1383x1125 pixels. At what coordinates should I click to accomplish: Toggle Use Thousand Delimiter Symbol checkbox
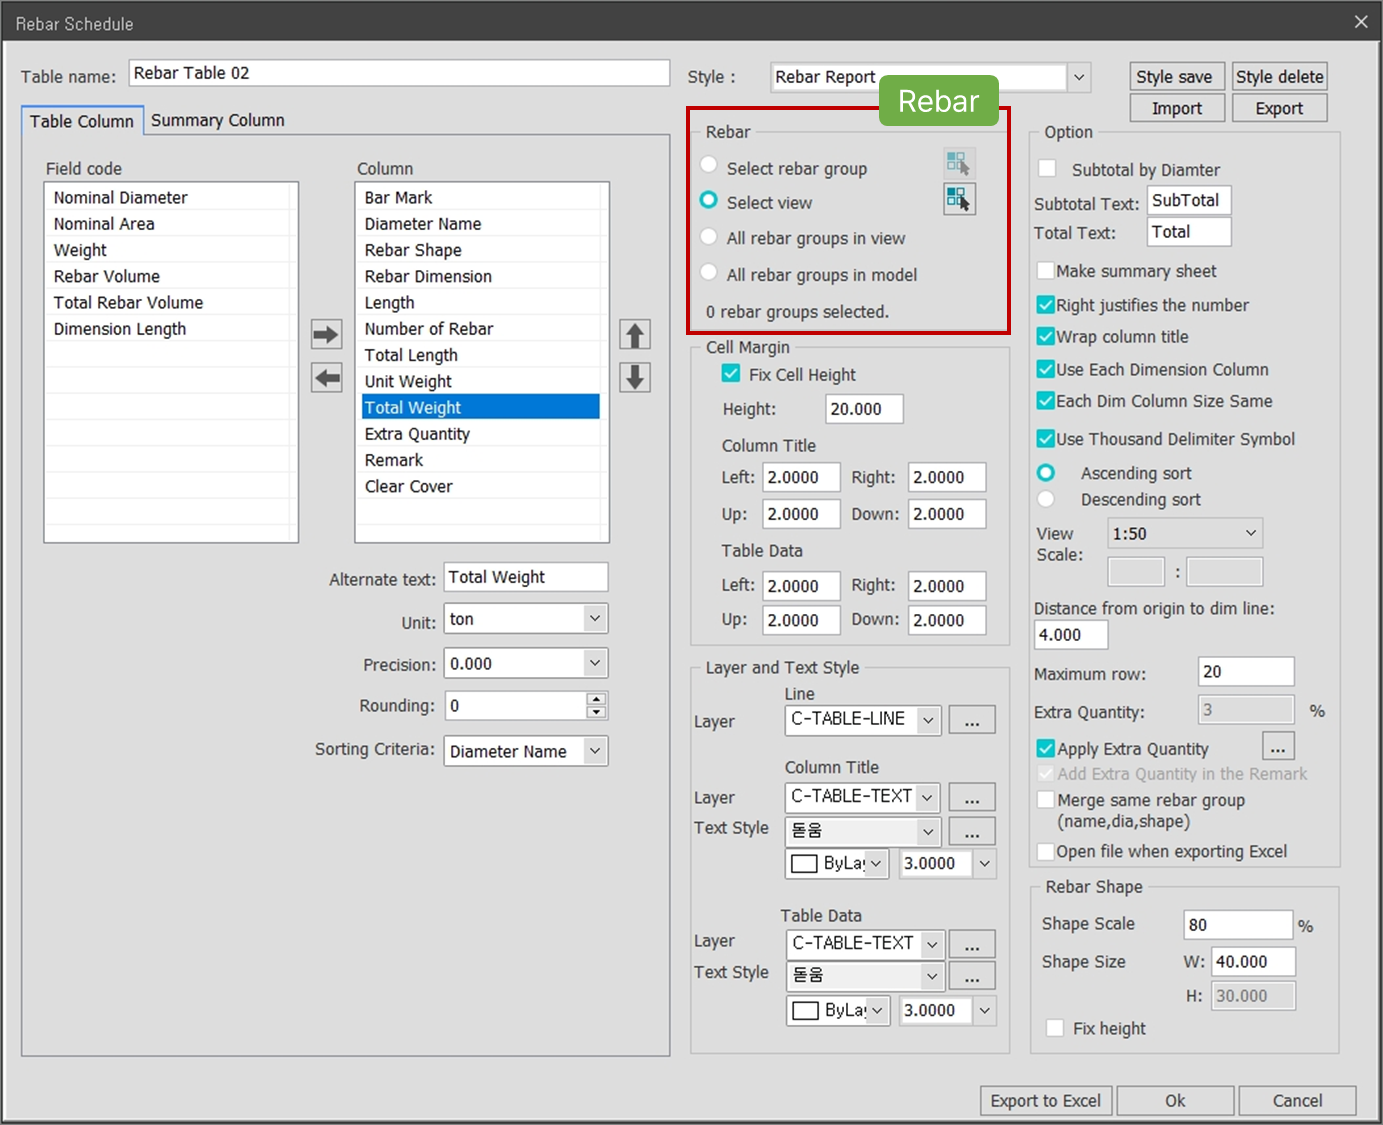click(1046, 438)
